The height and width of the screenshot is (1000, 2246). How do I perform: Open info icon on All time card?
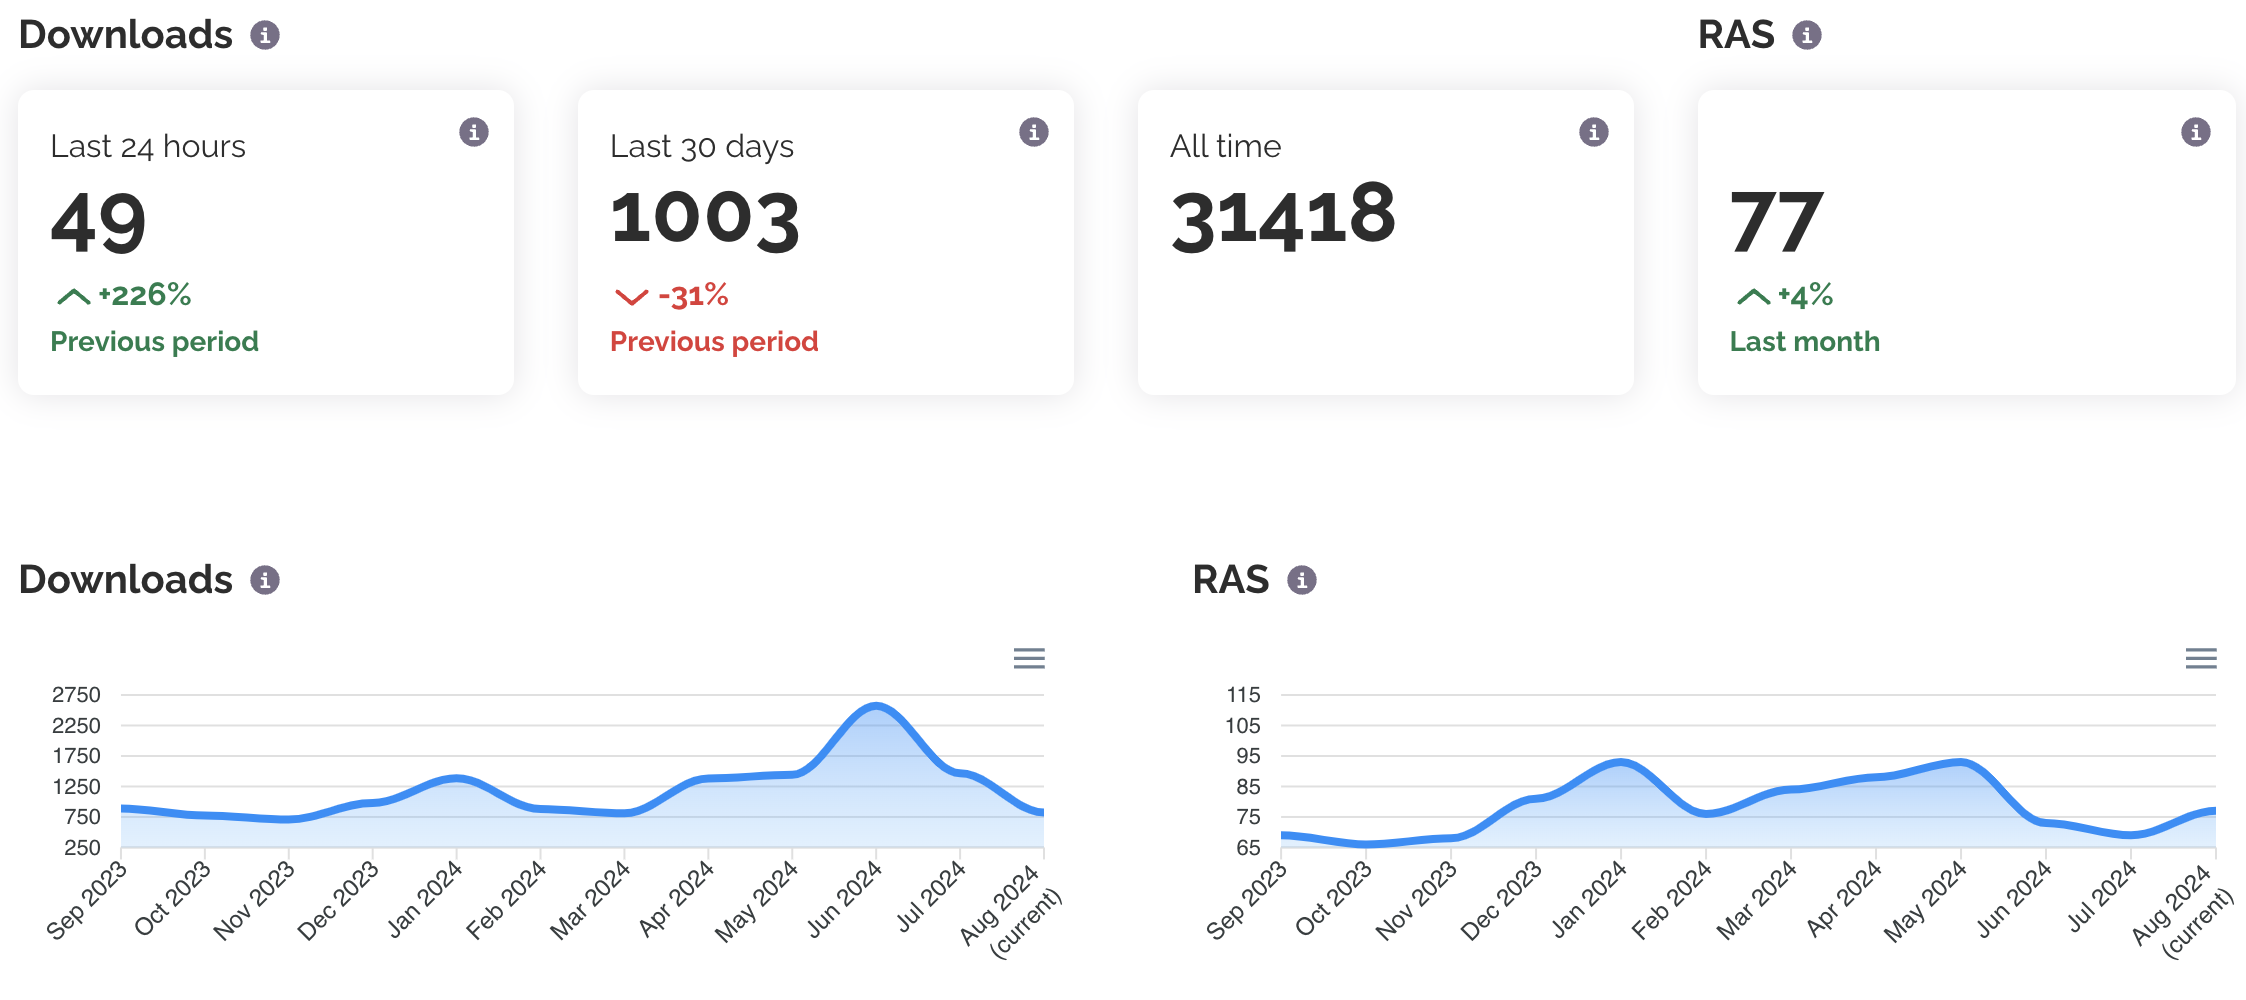(1594, 132)
